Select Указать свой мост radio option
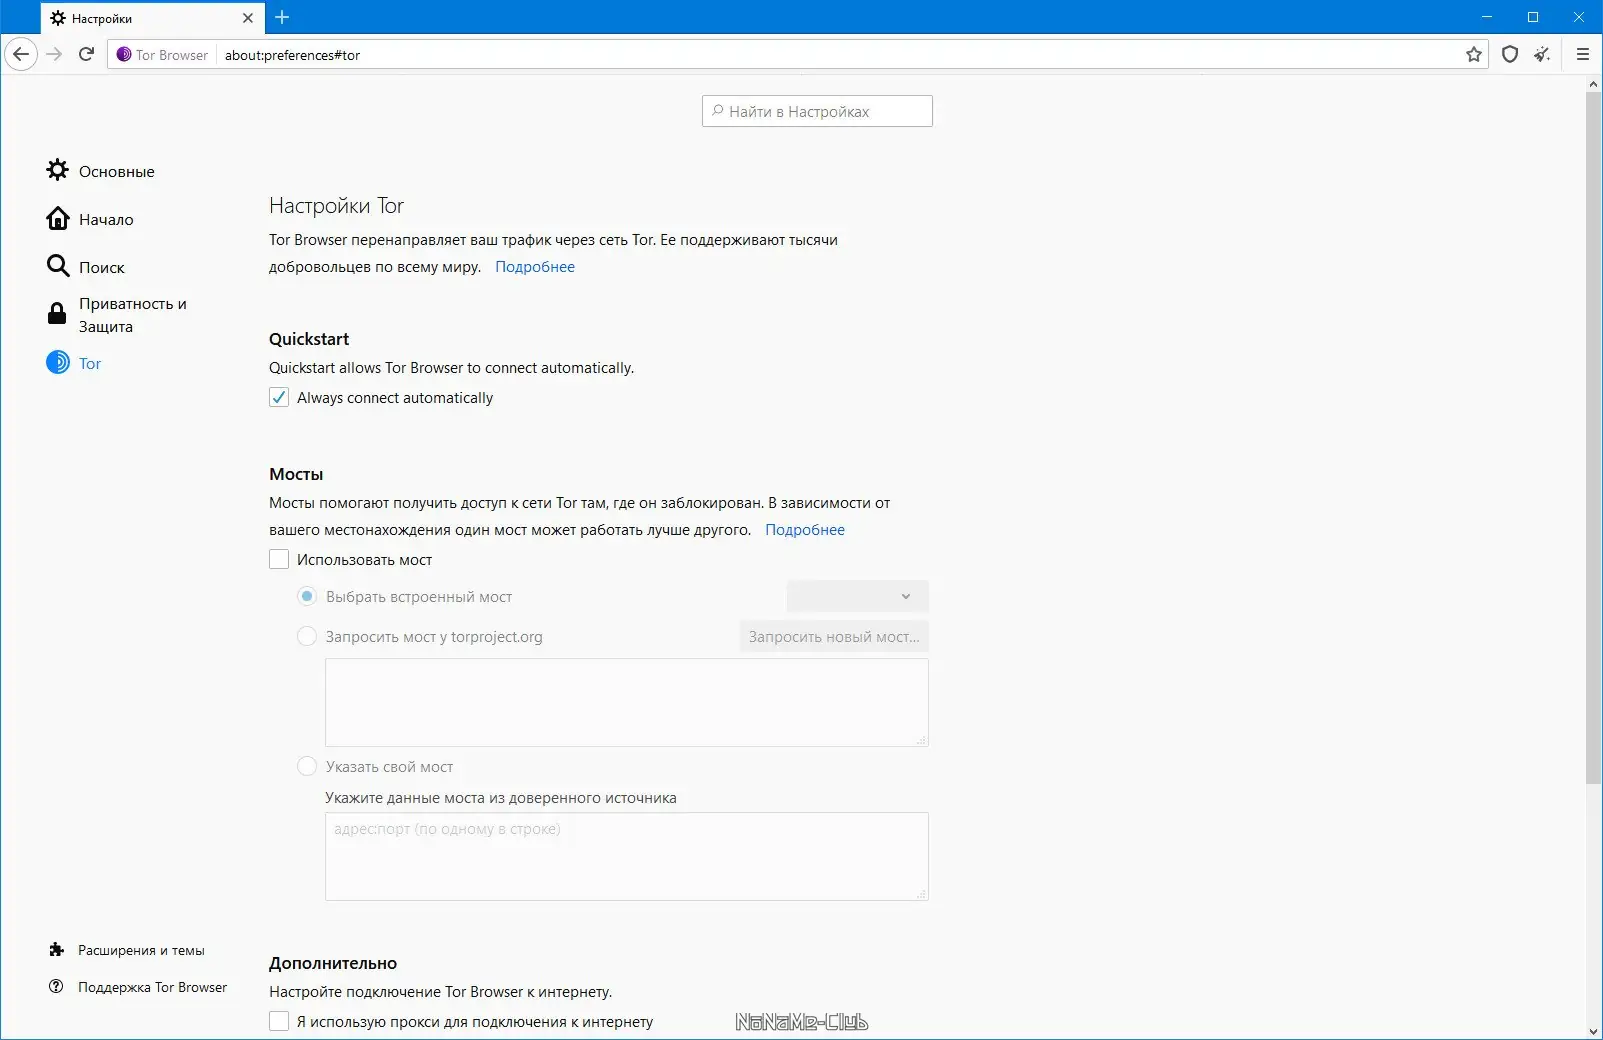Viewport: 1603px width, 1040px height. pos(307,766)
